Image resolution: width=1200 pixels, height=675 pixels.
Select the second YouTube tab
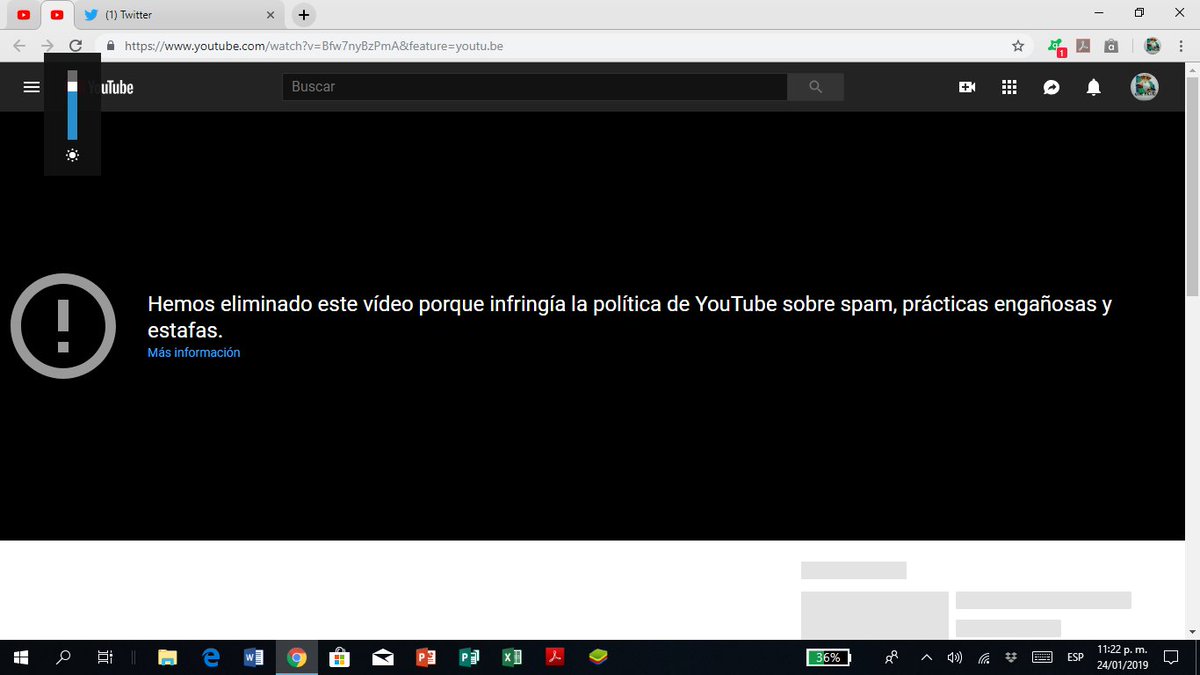[x=57, y=15]
